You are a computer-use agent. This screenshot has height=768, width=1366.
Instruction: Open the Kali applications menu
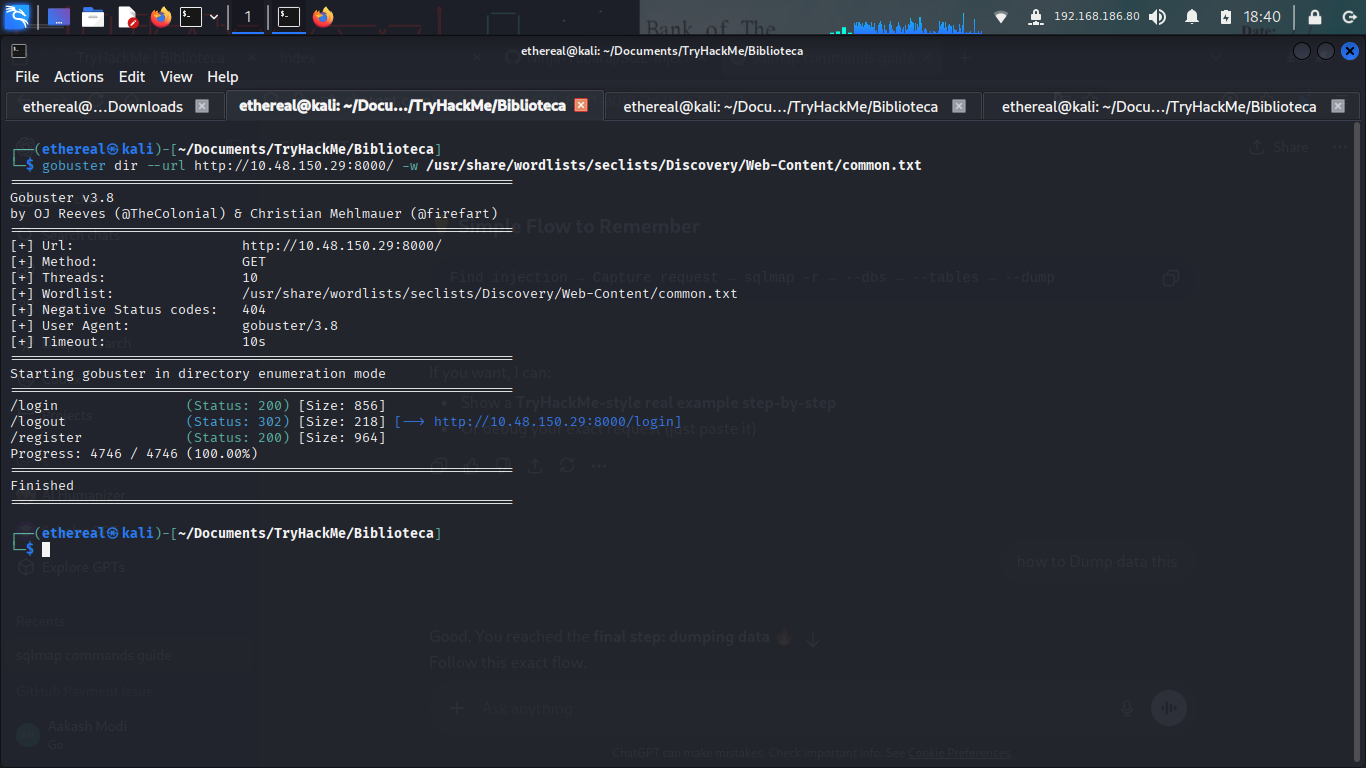point(18,17)
